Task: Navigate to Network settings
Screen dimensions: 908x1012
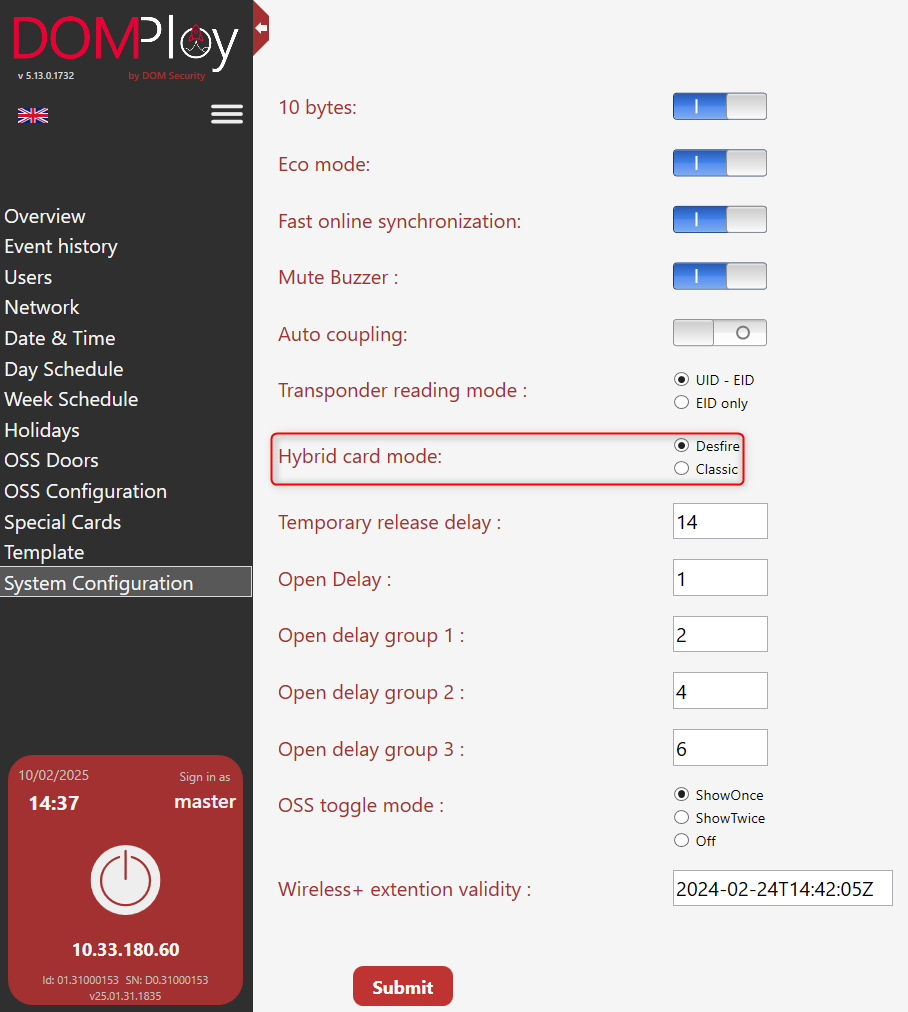Action: (41, 308)
